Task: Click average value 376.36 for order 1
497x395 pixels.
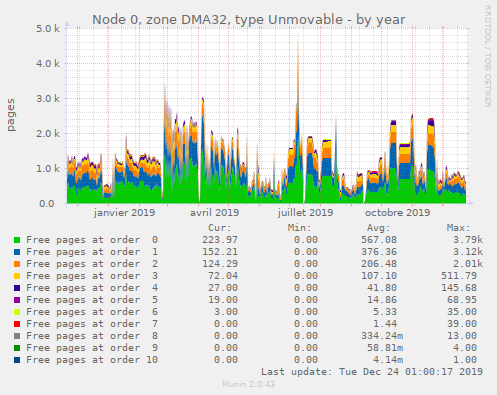Action: (379, 252)
